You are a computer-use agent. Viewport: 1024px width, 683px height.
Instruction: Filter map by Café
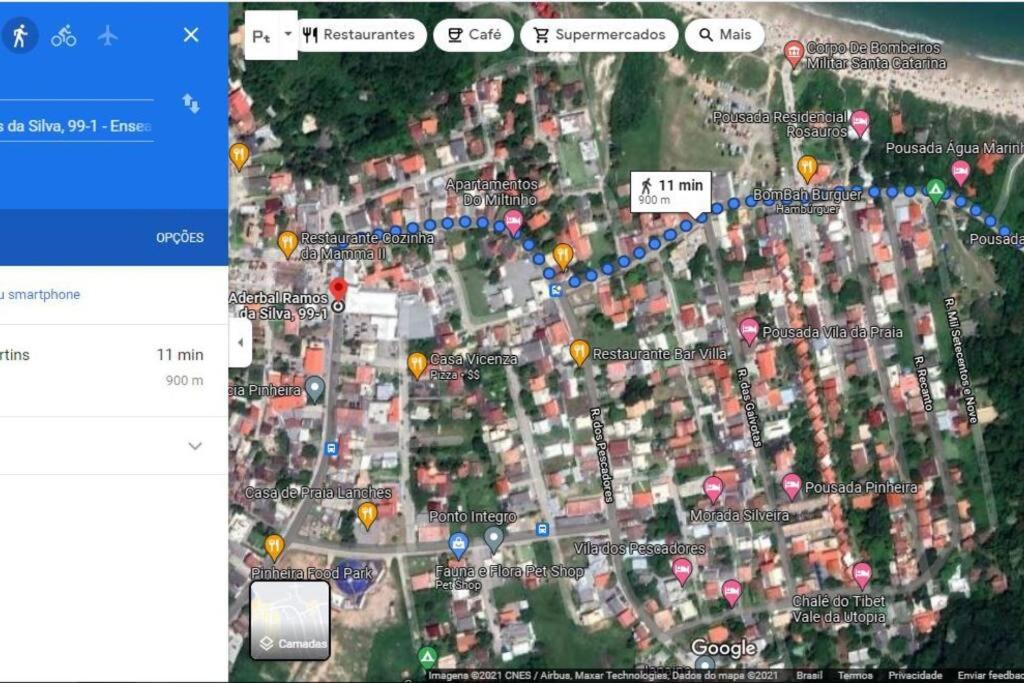coord(473,35)
